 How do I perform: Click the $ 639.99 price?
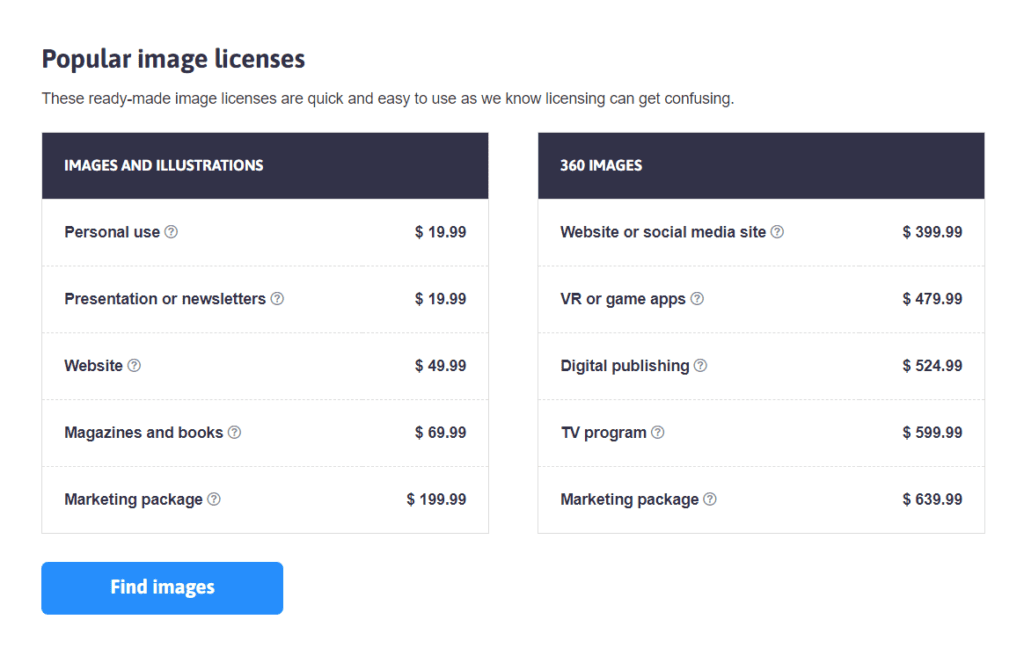933,499
